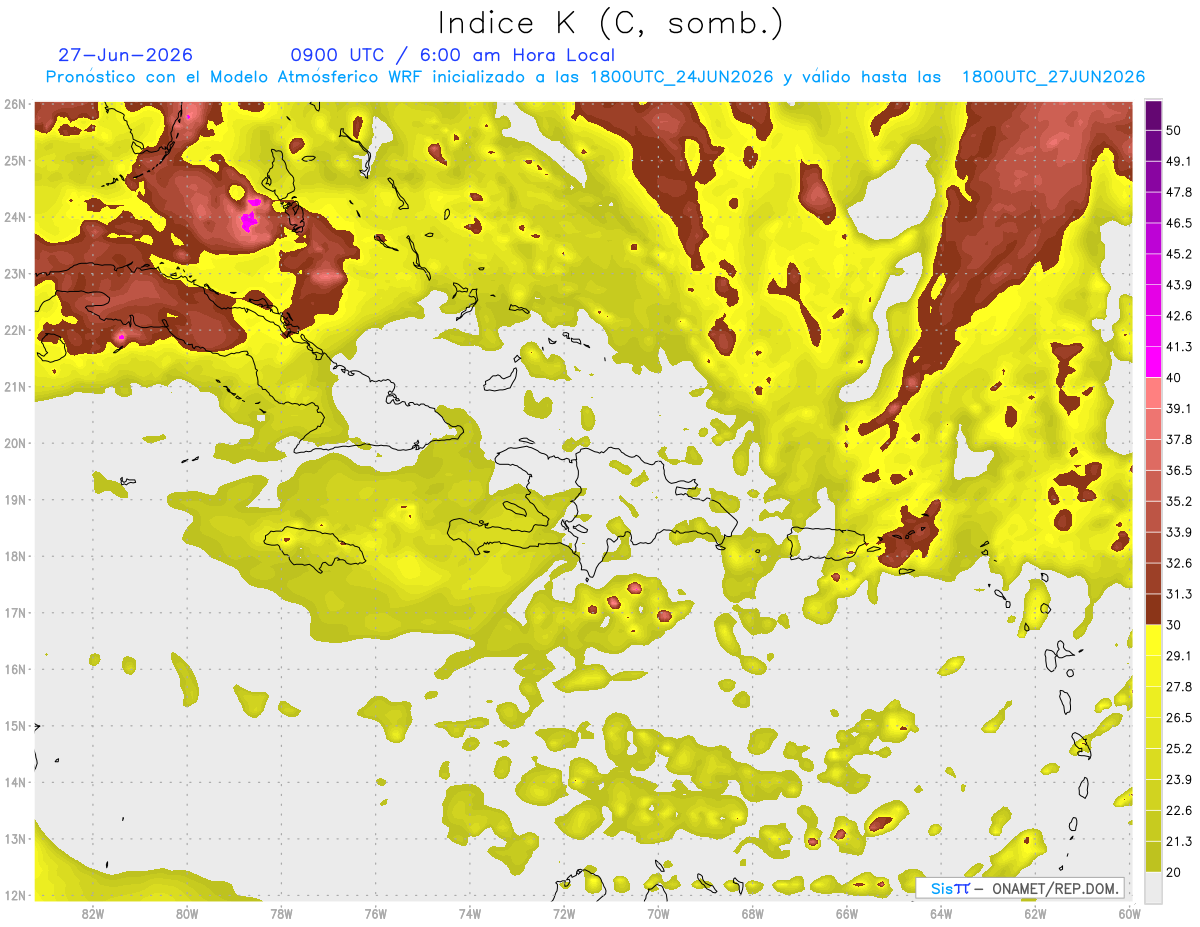Click the '78W' longitude label

(281, 913)
